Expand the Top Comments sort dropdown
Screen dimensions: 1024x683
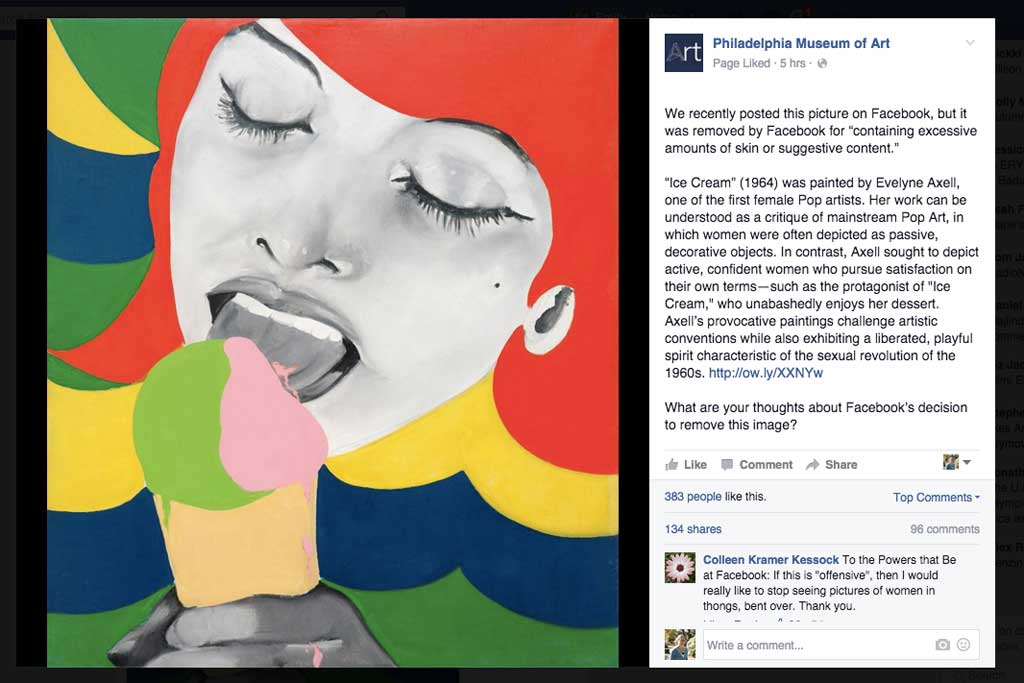point(936,497)
